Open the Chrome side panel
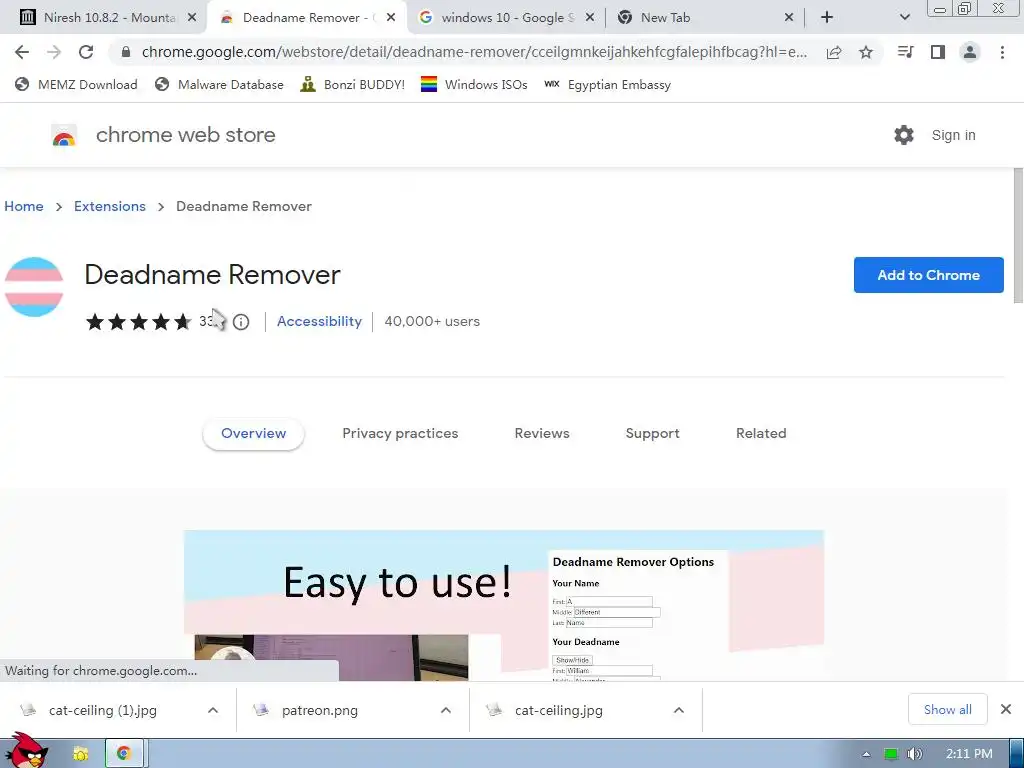Viewport: 1024px width, 768px height. (938, 52)
